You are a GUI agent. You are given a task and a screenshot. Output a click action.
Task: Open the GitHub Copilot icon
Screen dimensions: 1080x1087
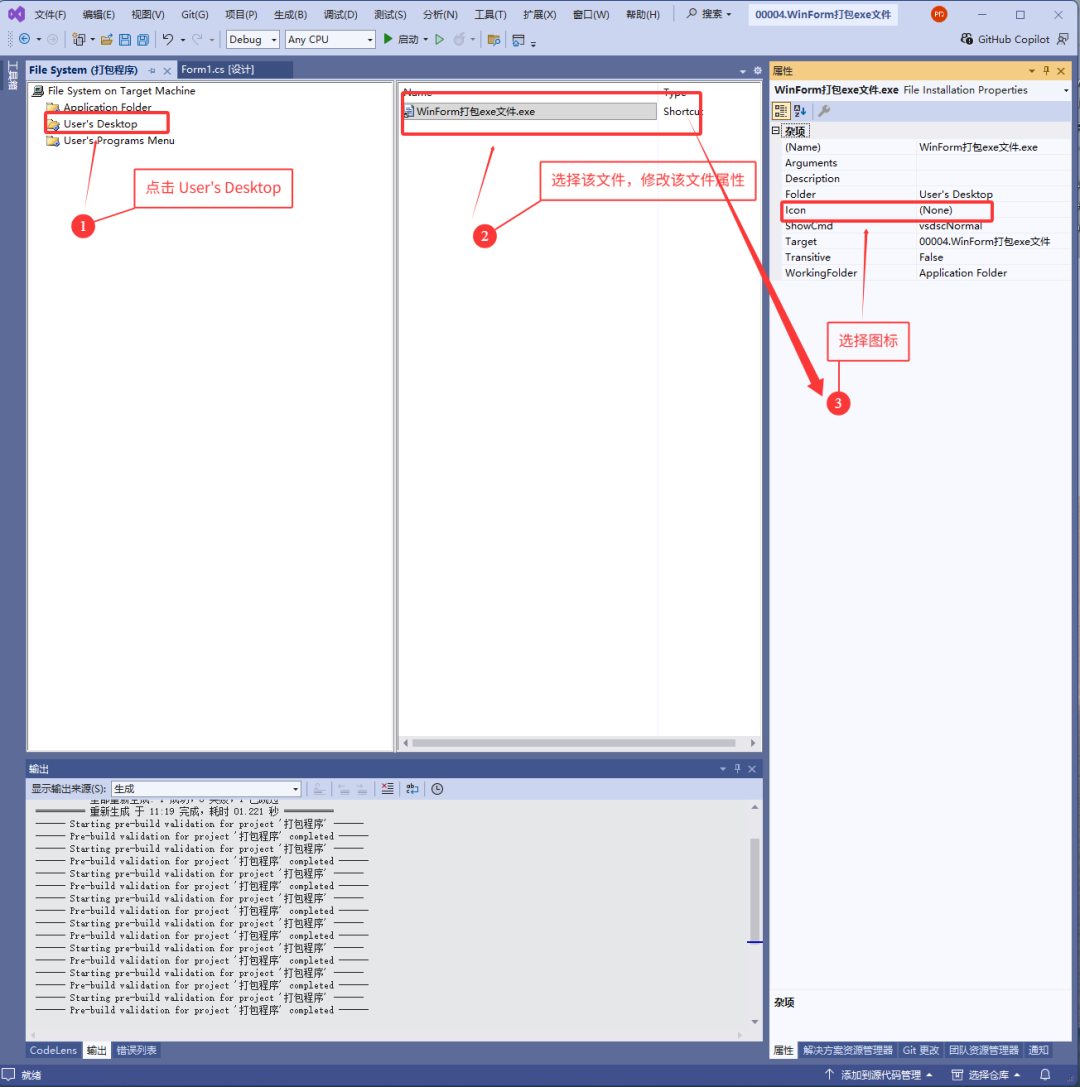pos(966,39)
